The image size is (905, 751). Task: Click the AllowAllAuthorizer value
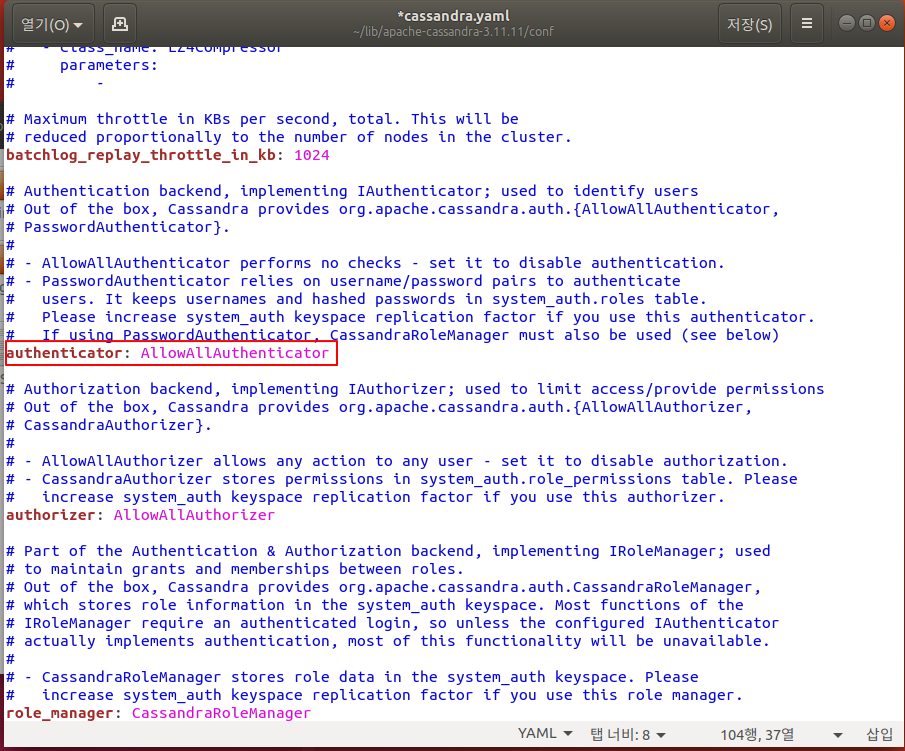(x=194, y=515)
